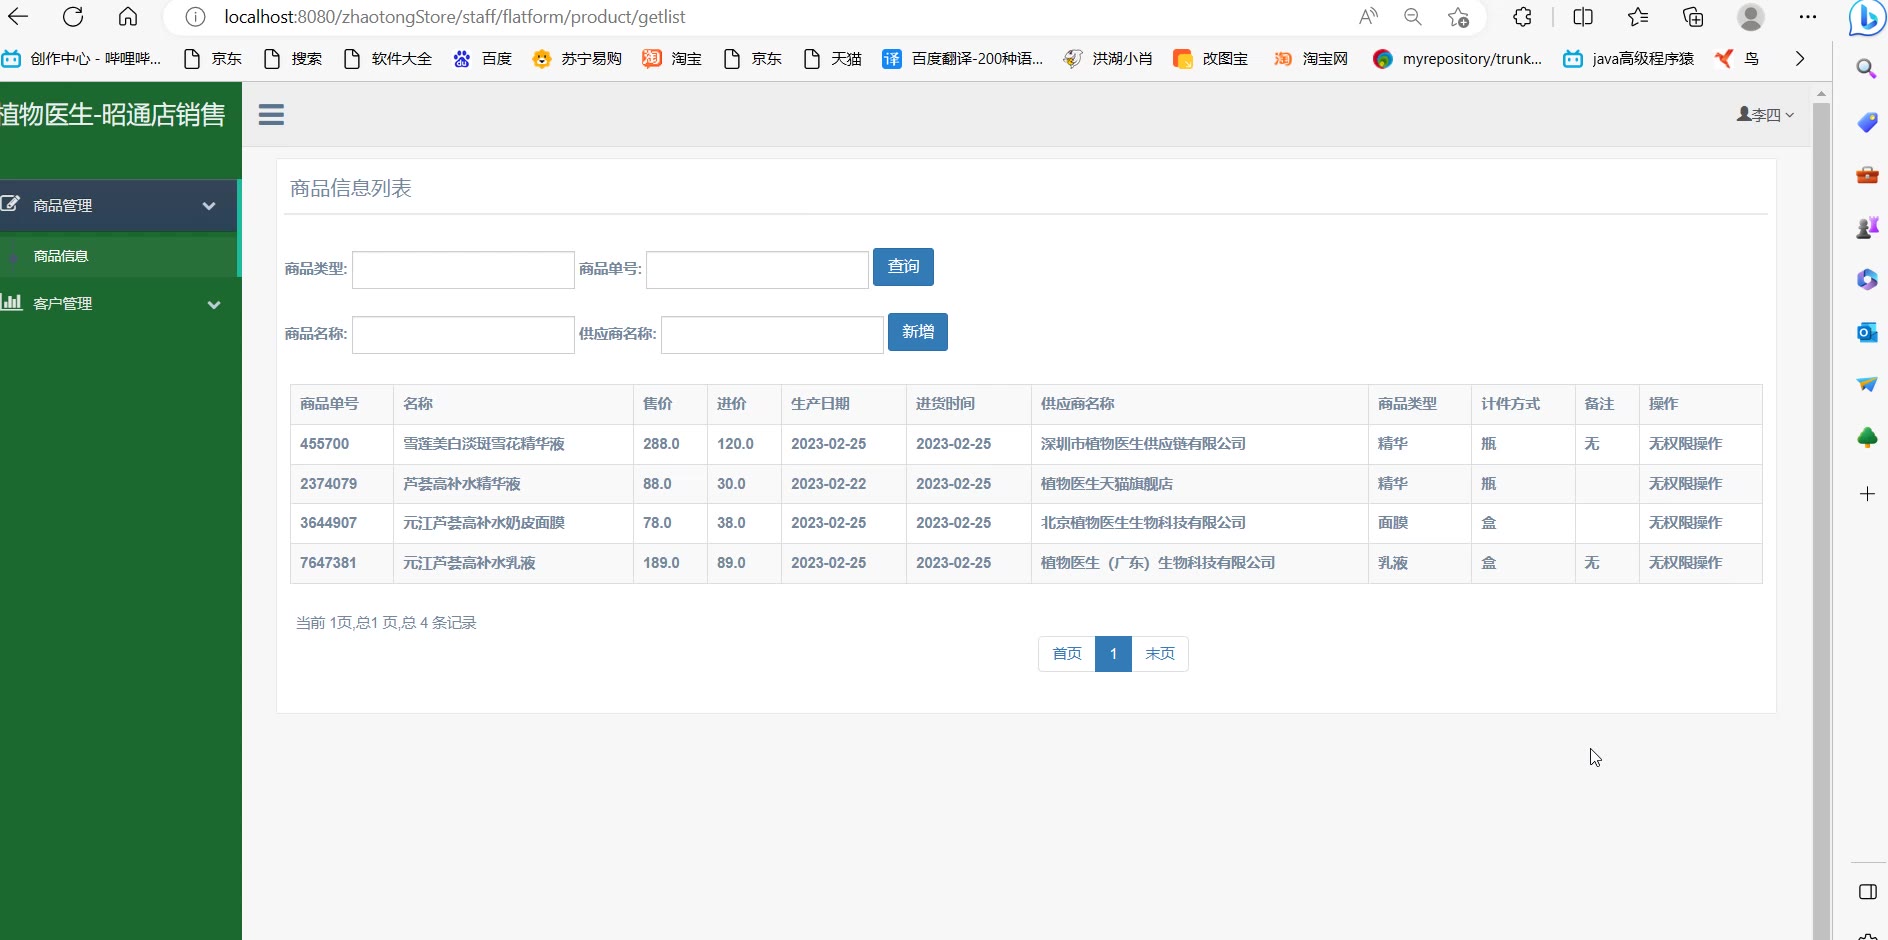
Task: Focus the 供应商名称 input field
Action: (x=772, y=335)
